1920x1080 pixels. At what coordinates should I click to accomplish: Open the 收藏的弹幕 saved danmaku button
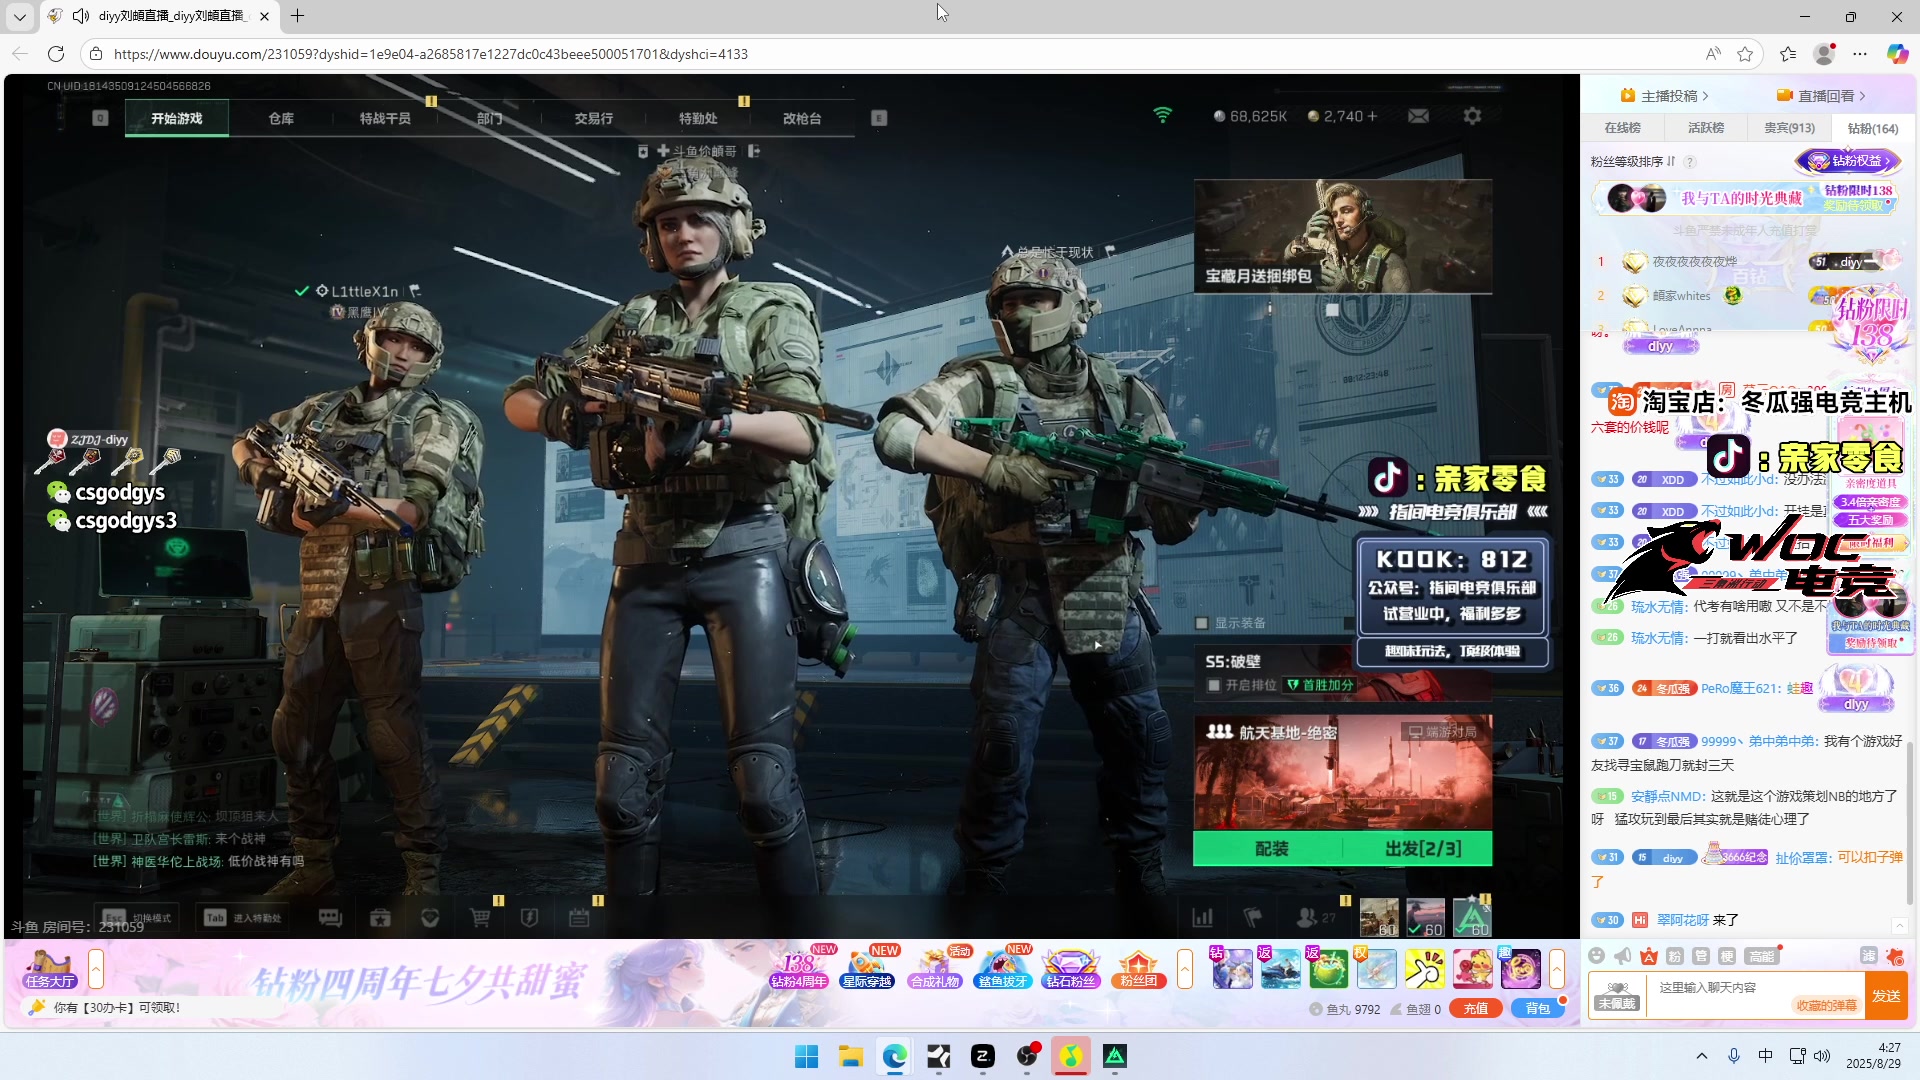click(x=1826, y=1006)
